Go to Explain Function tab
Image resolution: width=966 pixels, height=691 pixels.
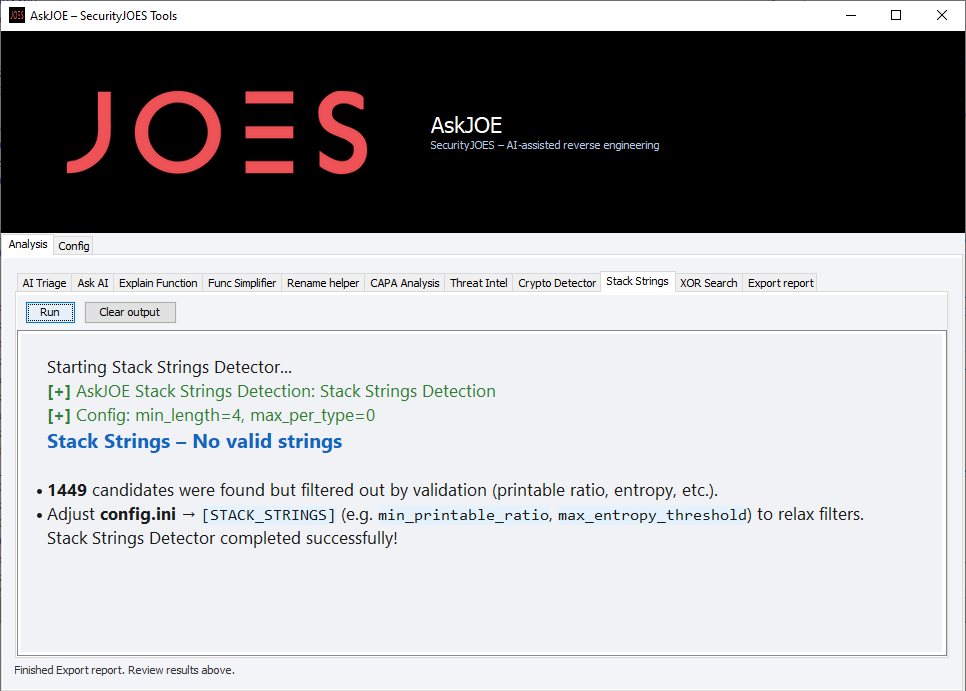(158, 283)
